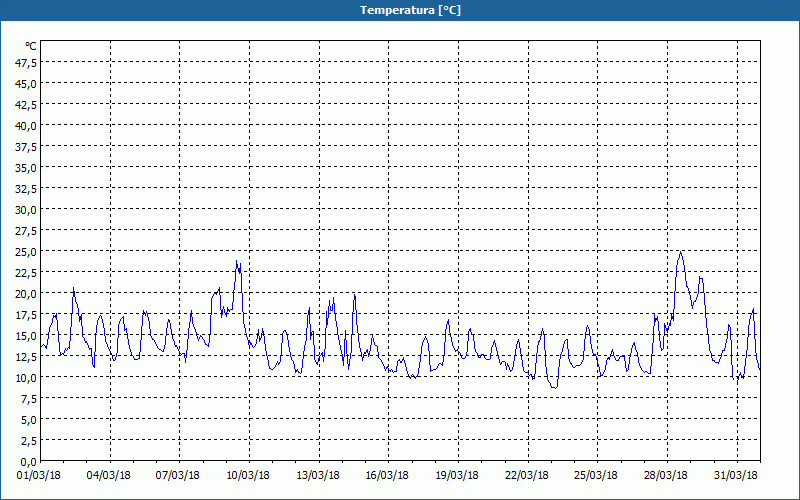The width and height of the screenshot is (800, 500).
Task: Click the 15,0 axis value
Action: (x=27, y=336)
